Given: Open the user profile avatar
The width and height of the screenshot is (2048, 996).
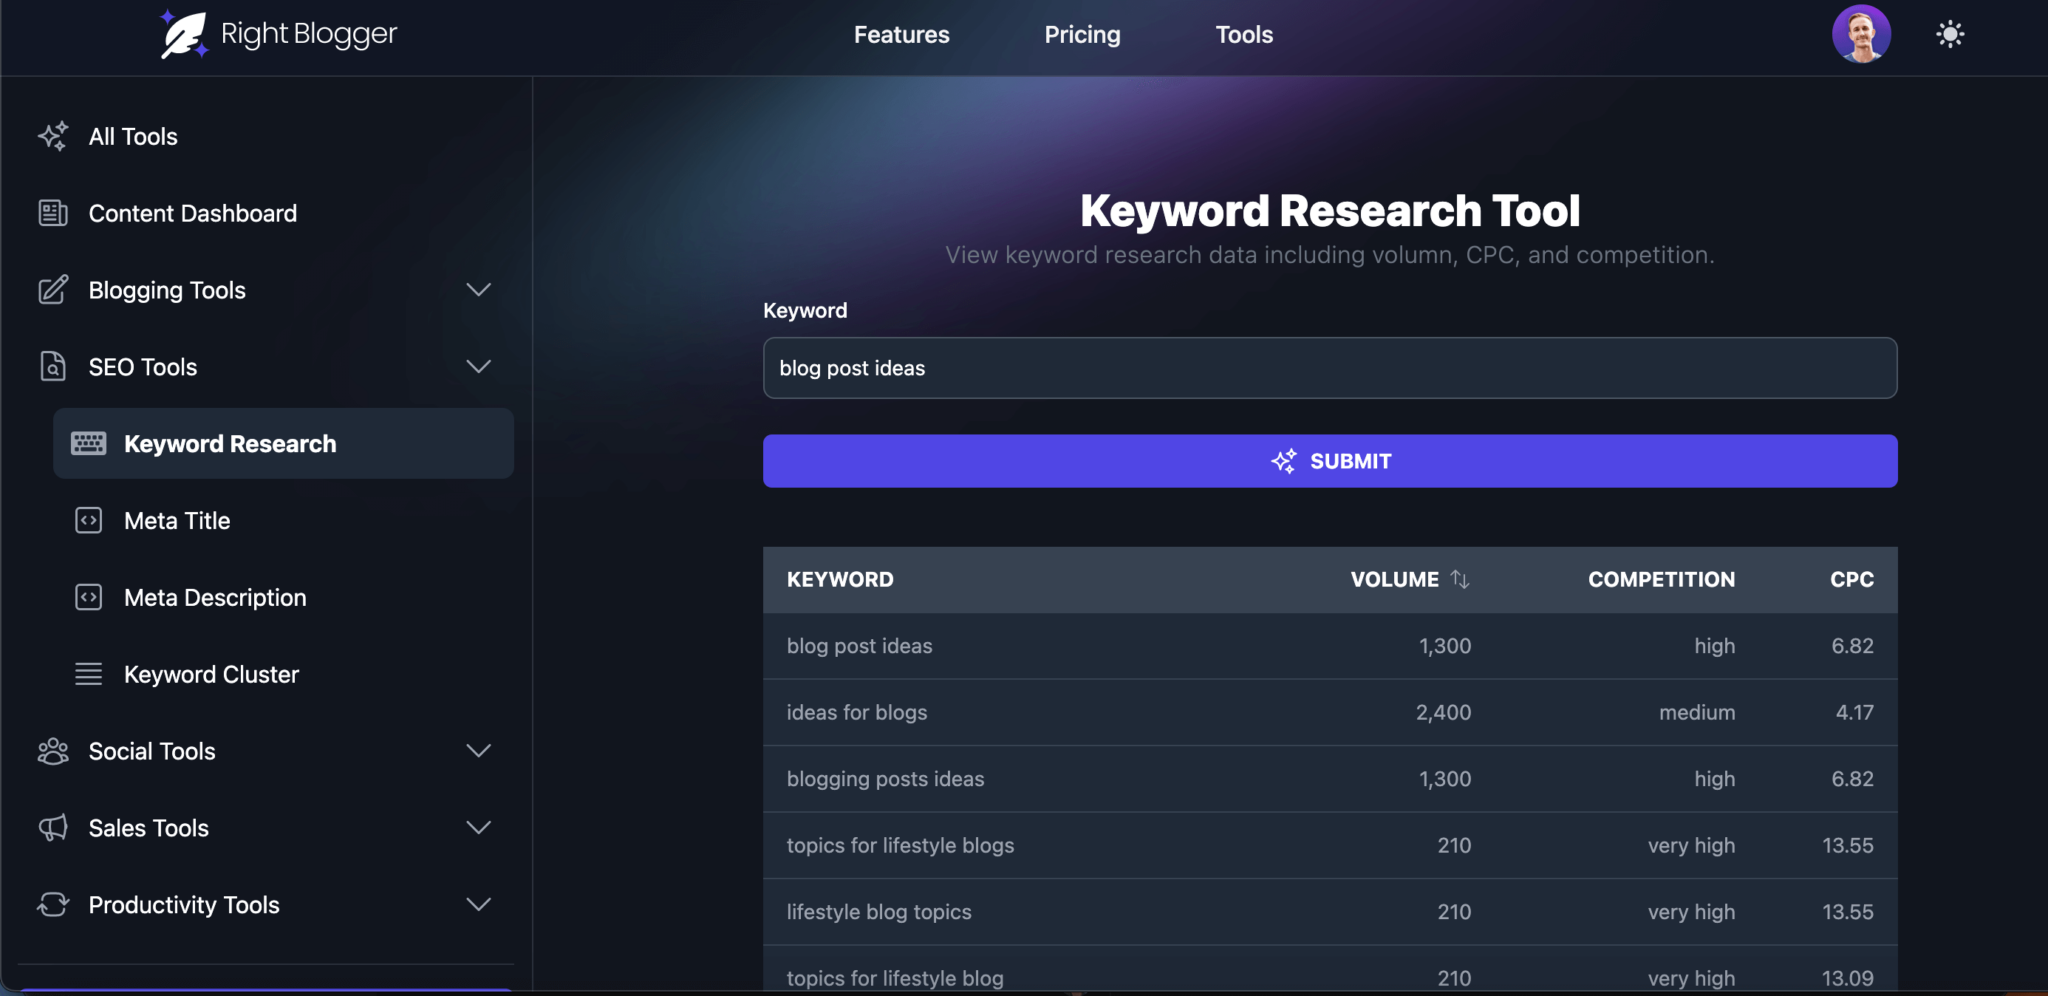Looking at the screenshot, I should (x=1861, y=34).
